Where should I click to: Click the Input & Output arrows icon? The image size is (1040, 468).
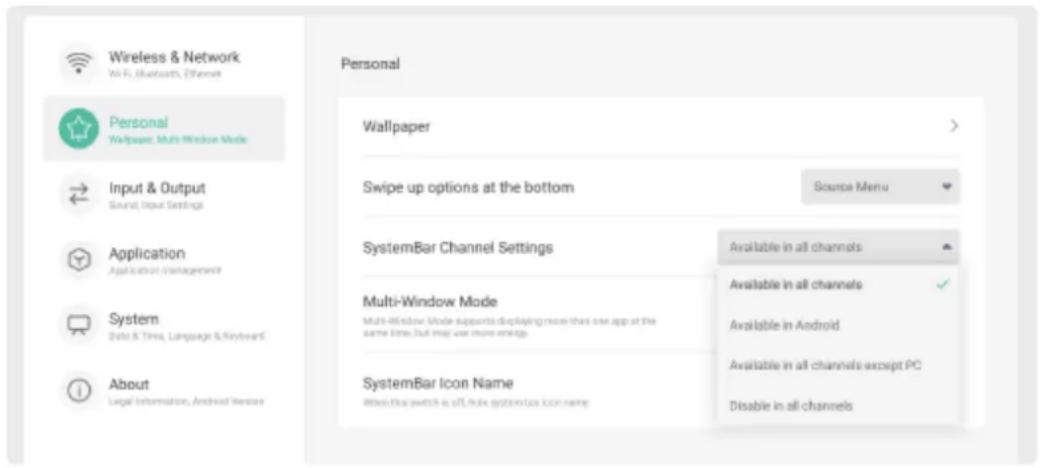[78, 194]
